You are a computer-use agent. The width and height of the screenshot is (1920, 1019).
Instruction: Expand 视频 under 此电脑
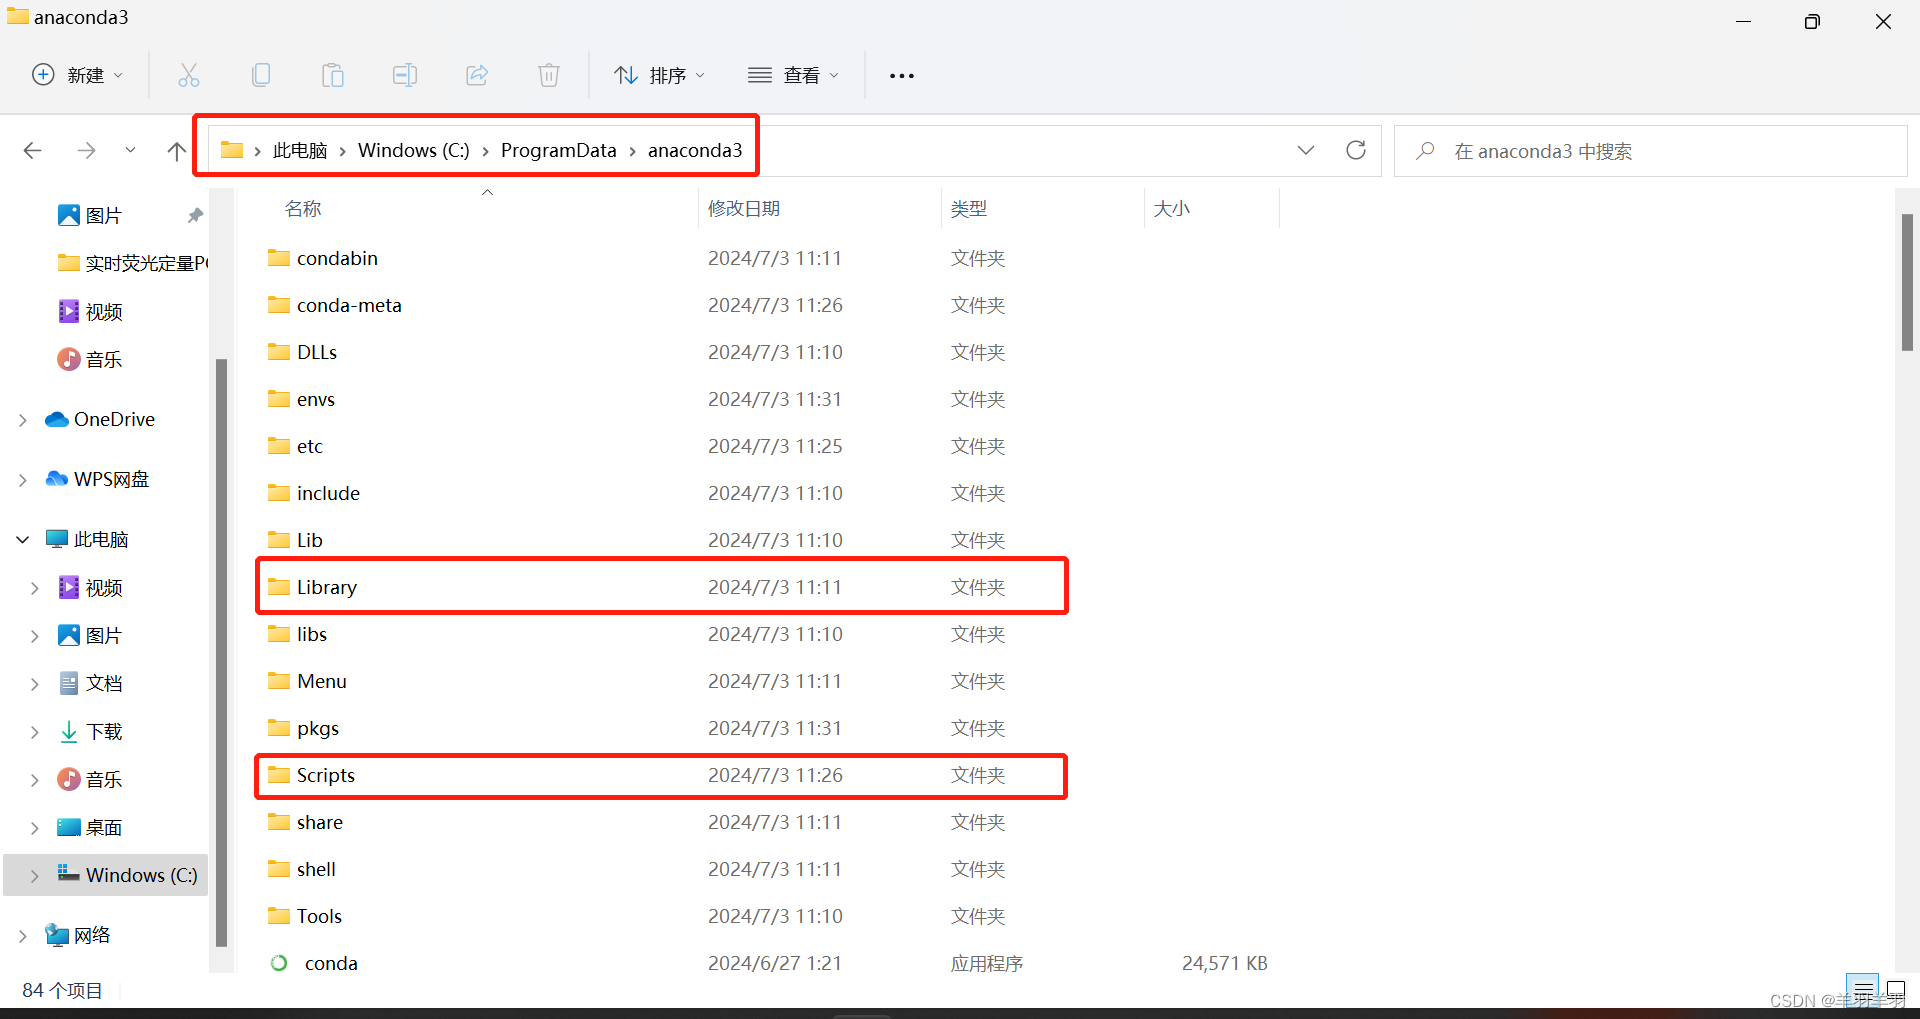(x=35, y=588)
